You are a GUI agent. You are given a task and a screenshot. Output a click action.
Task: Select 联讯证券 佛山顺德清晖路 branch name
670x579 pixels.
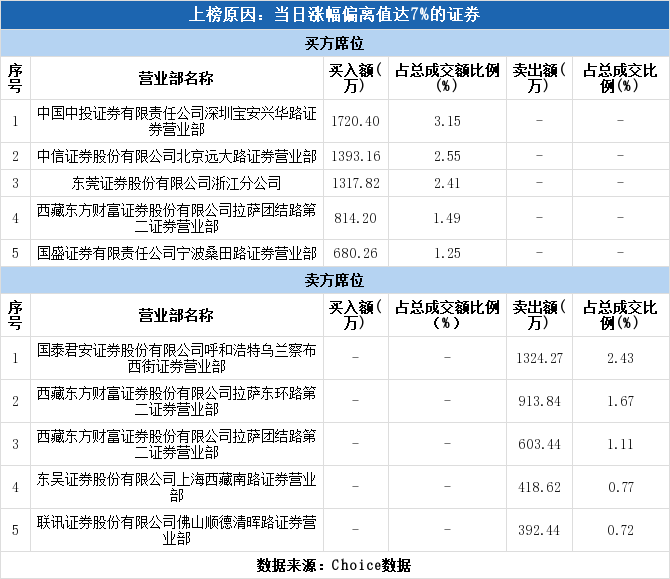point(176,530)
